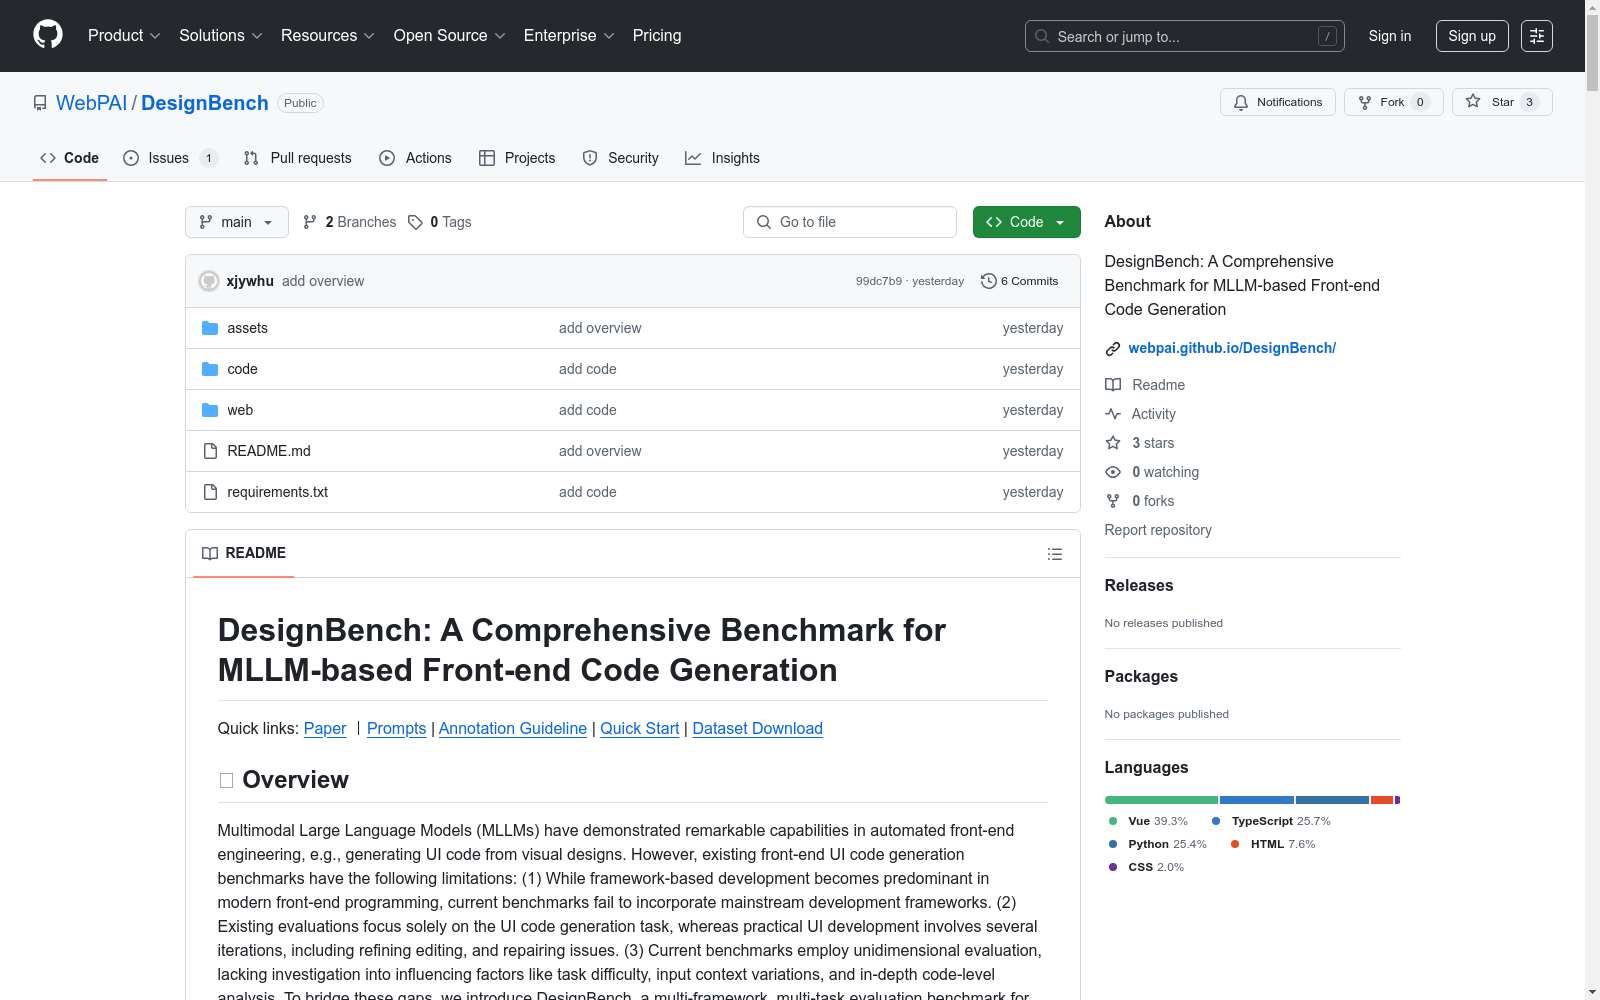
Task: Expand the Open Source menu
Action: point(450,36)
